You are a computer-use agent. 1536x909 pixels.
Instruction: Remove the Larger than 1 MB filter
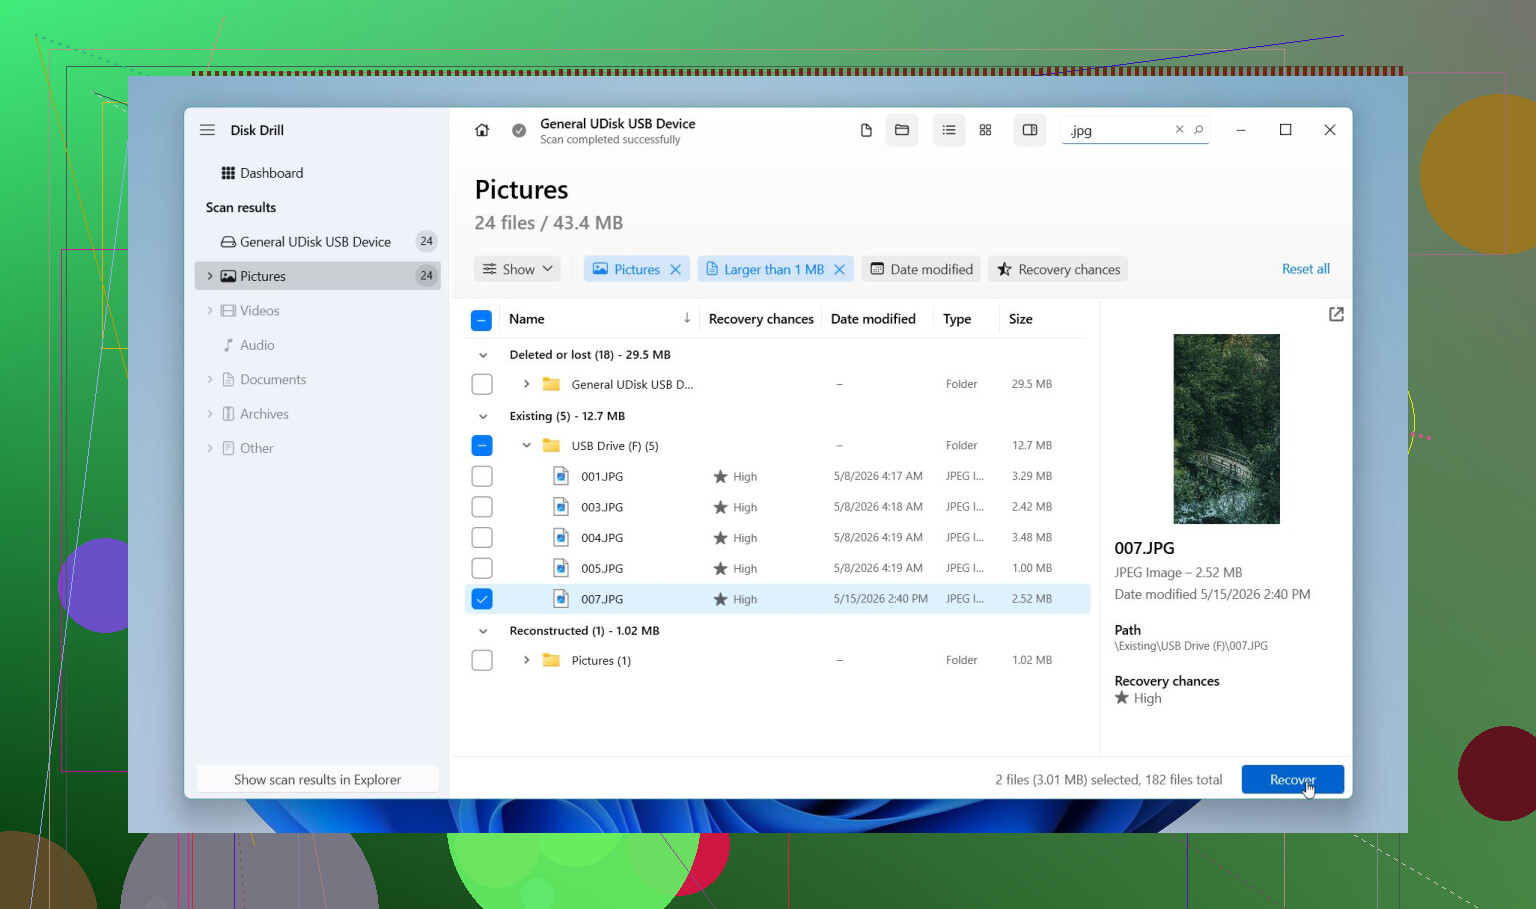tap(840, 269)
